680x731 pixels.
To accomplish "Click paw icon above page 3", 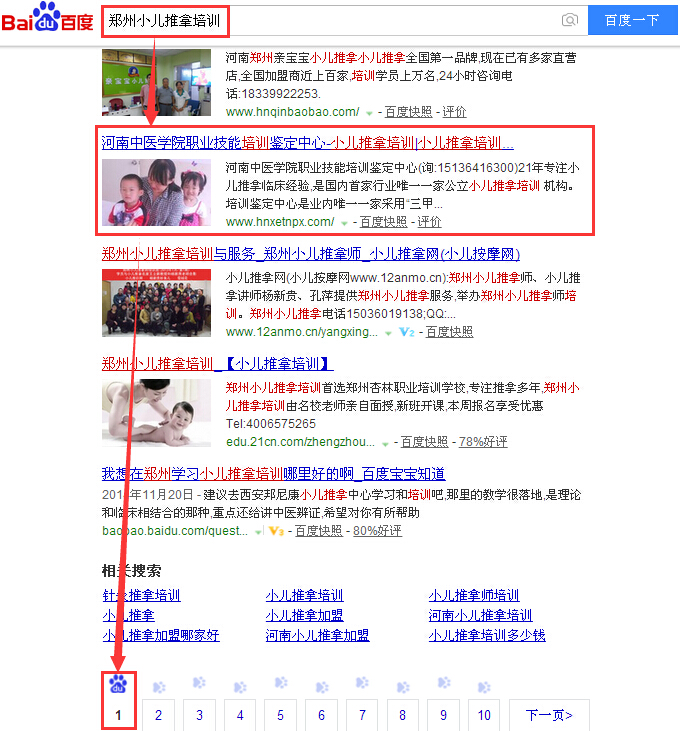I will coord(199,683).
